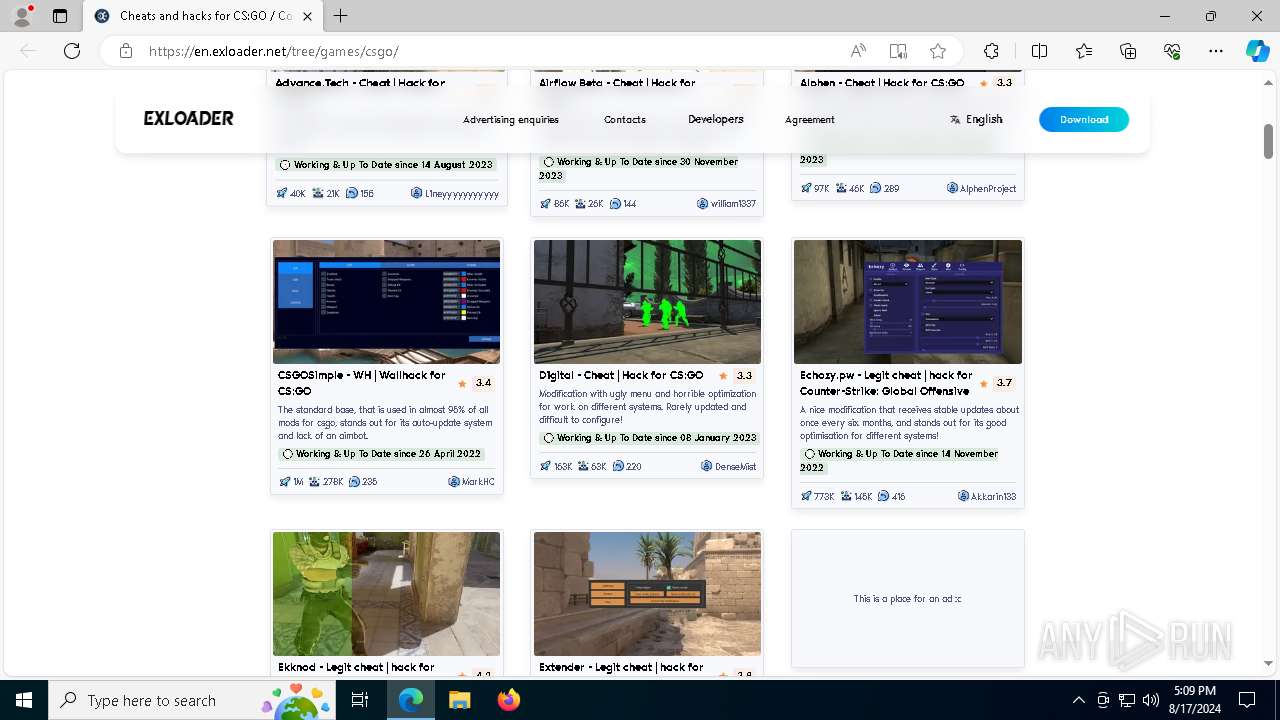Open the tab actions menu icon
The width and height of the screenshot is (1280, 720).
click(60, 16)
